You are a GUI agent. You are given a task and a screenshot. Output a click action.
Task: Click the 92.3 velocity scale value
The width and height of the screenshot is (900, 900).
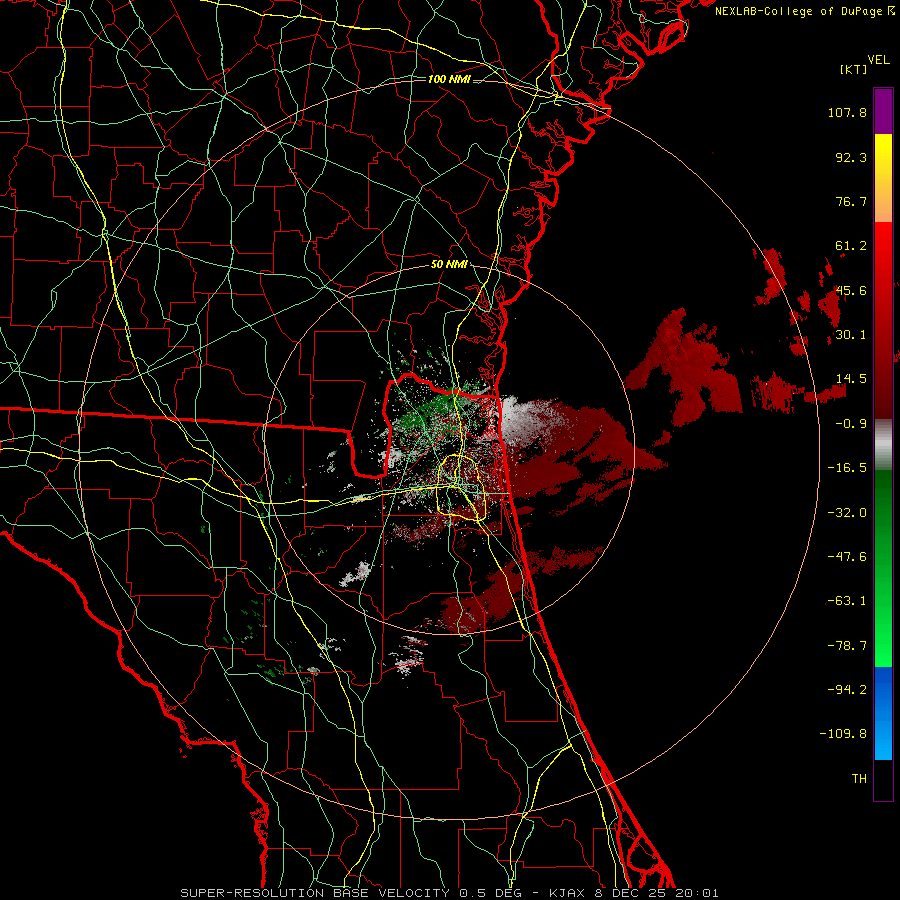[851, 157]
